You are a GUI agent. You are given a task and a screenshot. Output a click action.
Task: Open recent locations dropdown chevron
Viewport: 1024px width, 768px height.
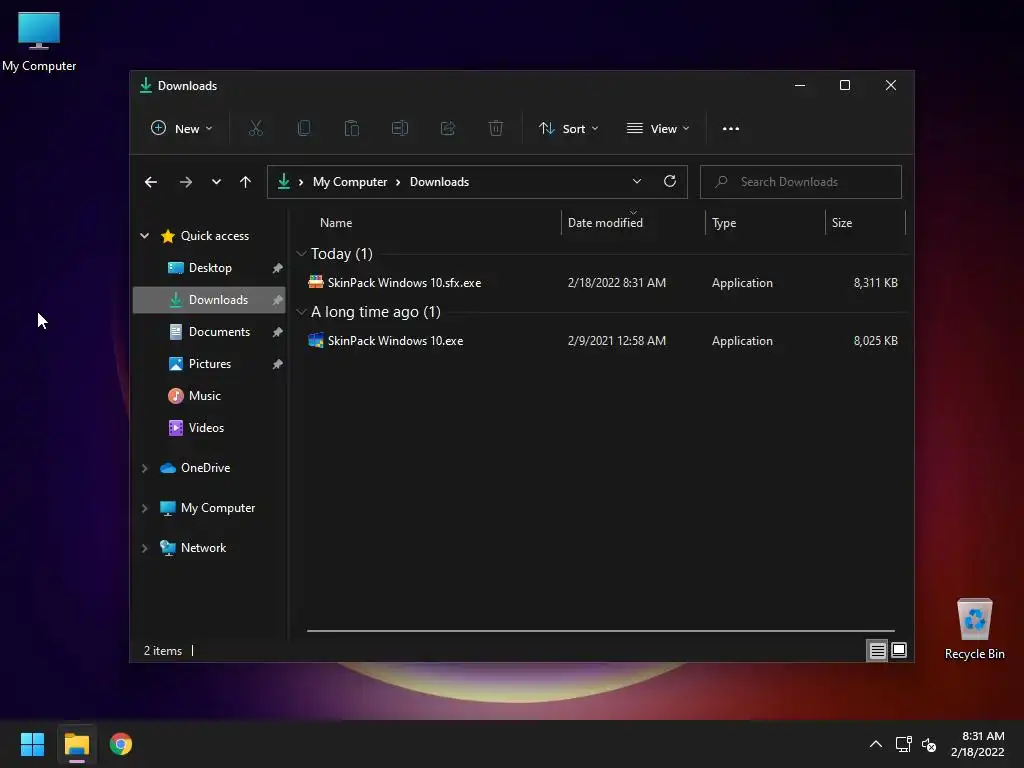point(216,182)
